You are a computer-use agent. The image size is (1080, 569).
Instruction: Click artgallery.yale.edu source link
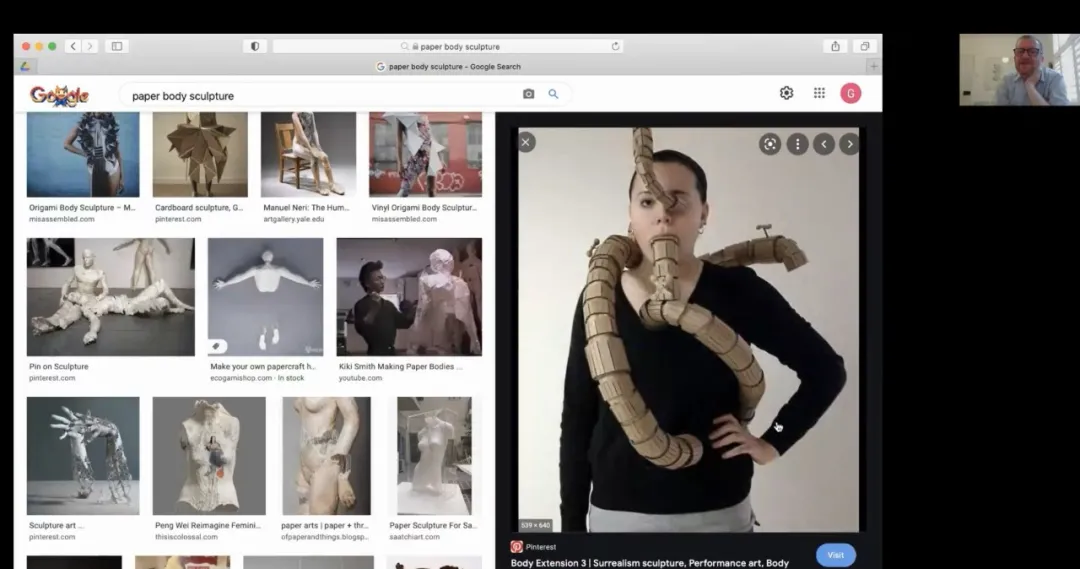pos(293,219)
